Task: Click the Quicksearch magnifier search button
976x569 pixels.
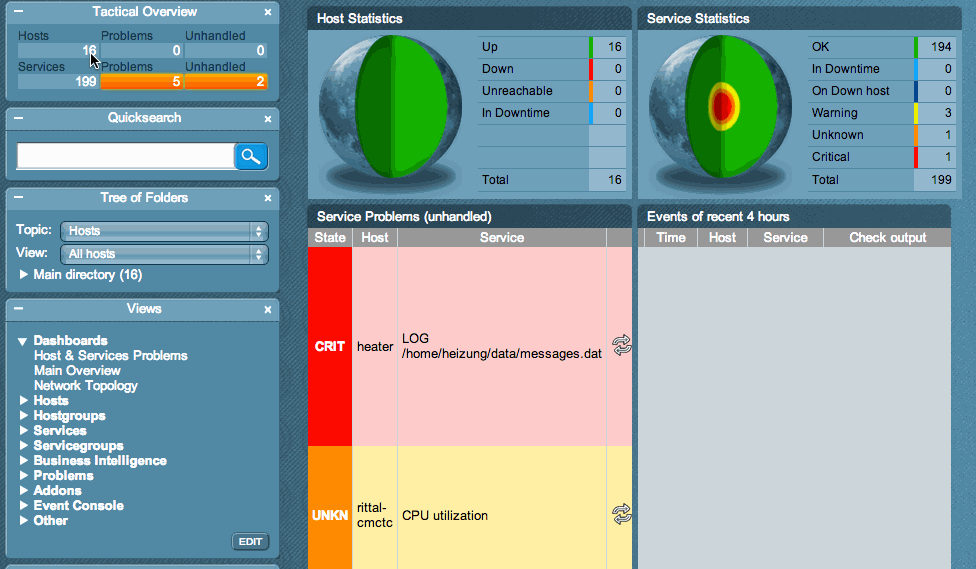Action: [251, 156]
